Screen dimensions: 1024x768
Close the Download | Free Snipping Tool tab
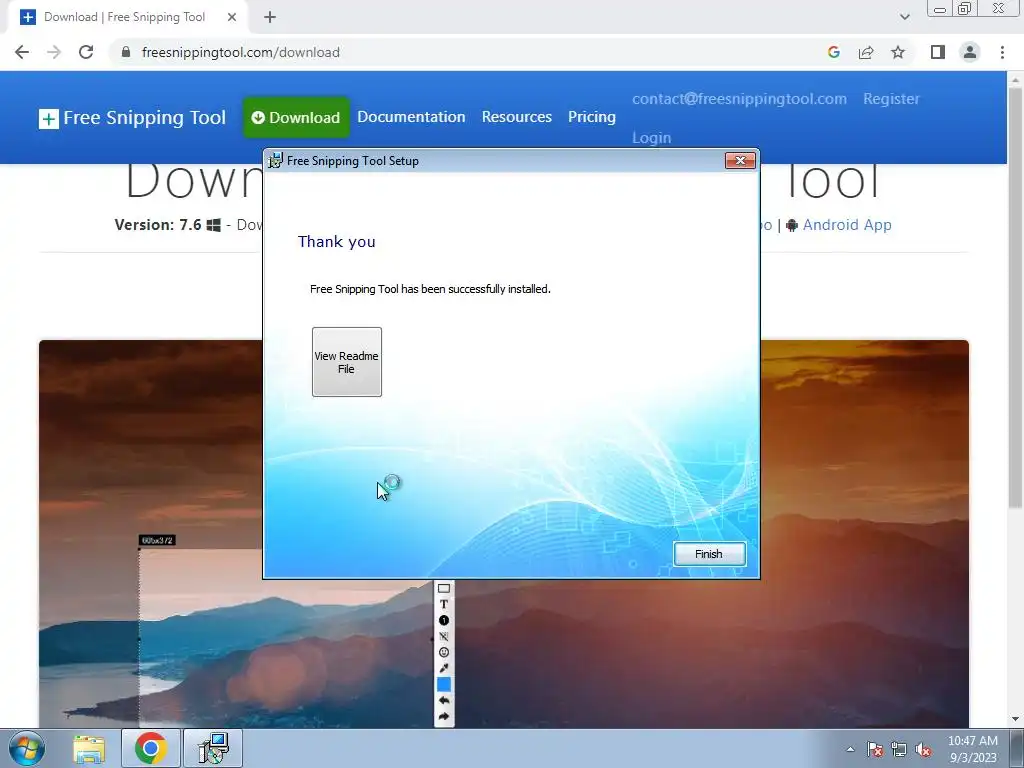pos(232,17)
